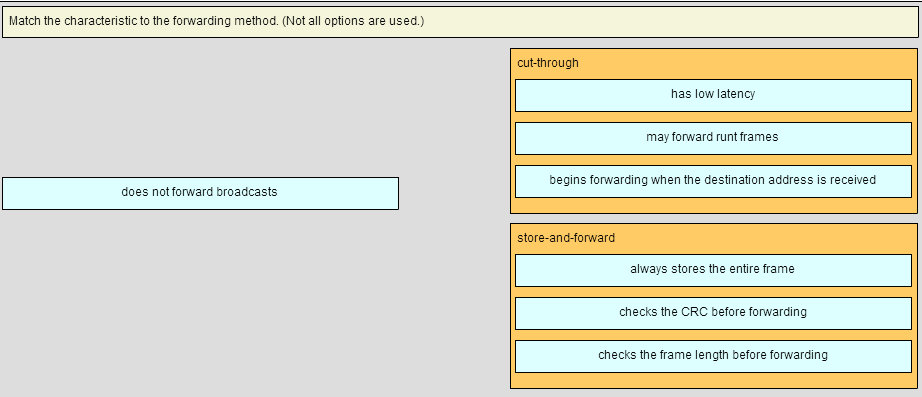The image size is (922, 397).
Task: Choose 'checks the CRC before forwarding' box
Action: tap(713, 313)
